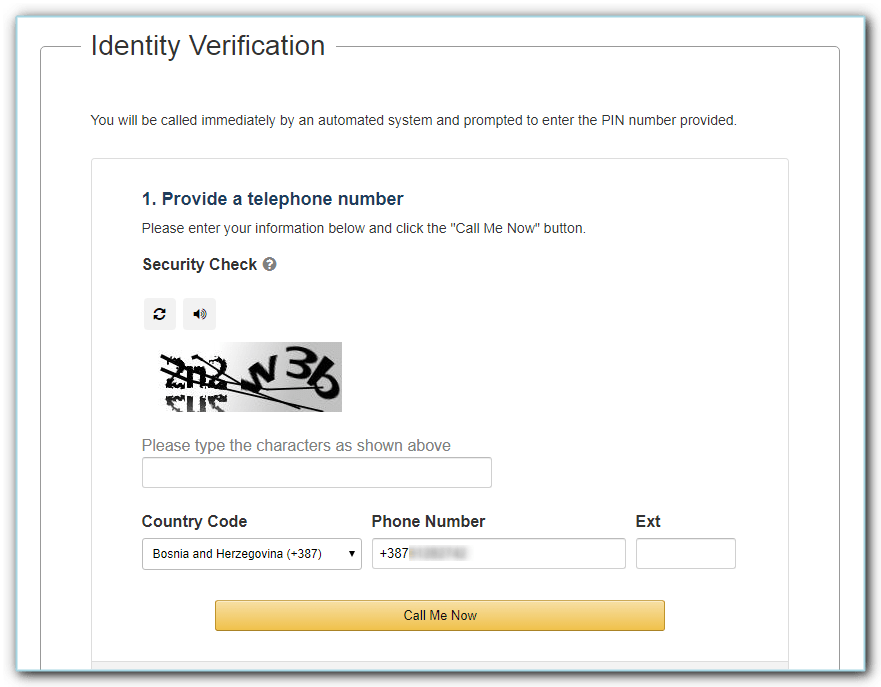Image resolution: width=881 pixels, height=687 pixels.
Task: Click the Phone Number label
Action: pyautogui.click(x=428, y=521)
